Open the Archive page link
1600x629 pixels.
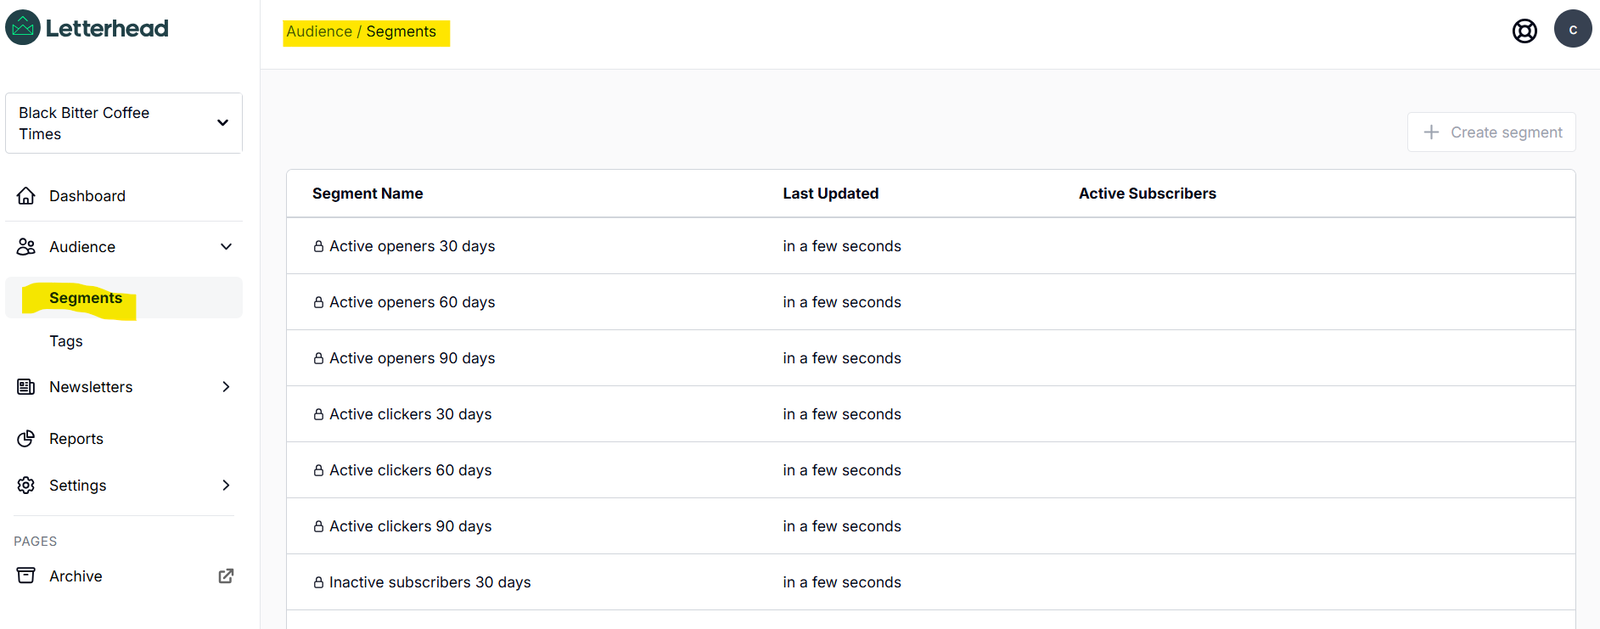point(76,576)
